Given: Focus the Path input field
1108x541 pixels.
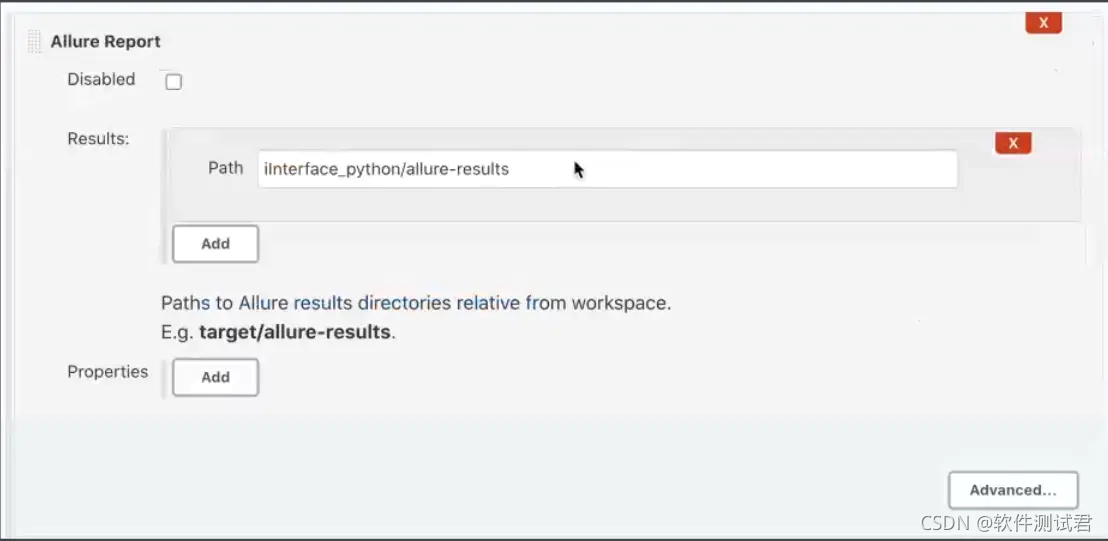Looking at the screenshot, I should point(608,169).
